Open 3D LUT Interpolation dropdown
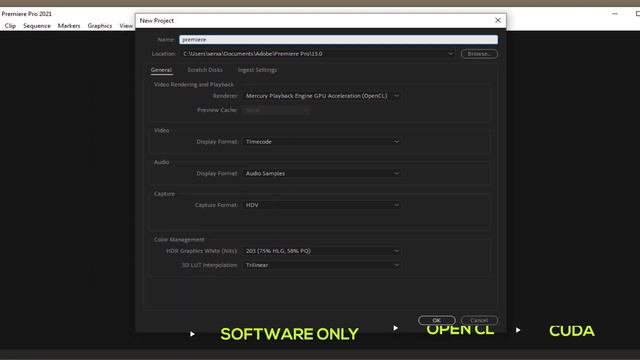Viewport: 640px width, 360px height. 322,265
